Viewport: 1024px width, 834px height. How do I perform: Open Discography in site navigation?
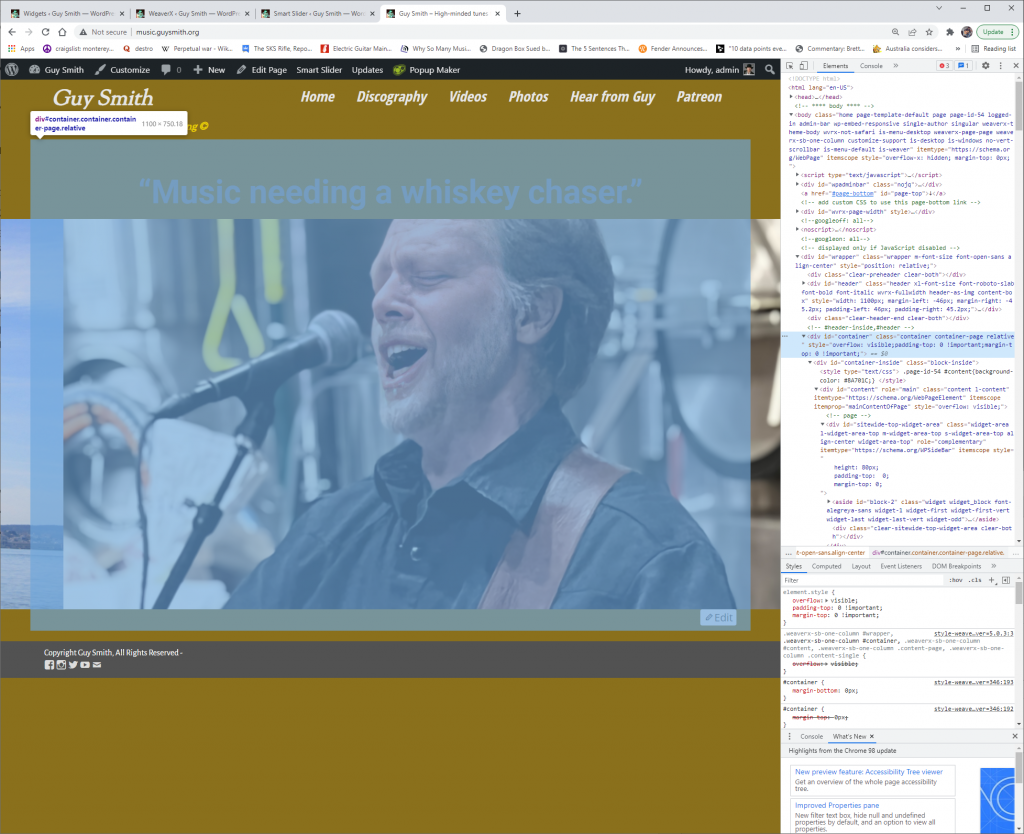[x=391, y=97]
